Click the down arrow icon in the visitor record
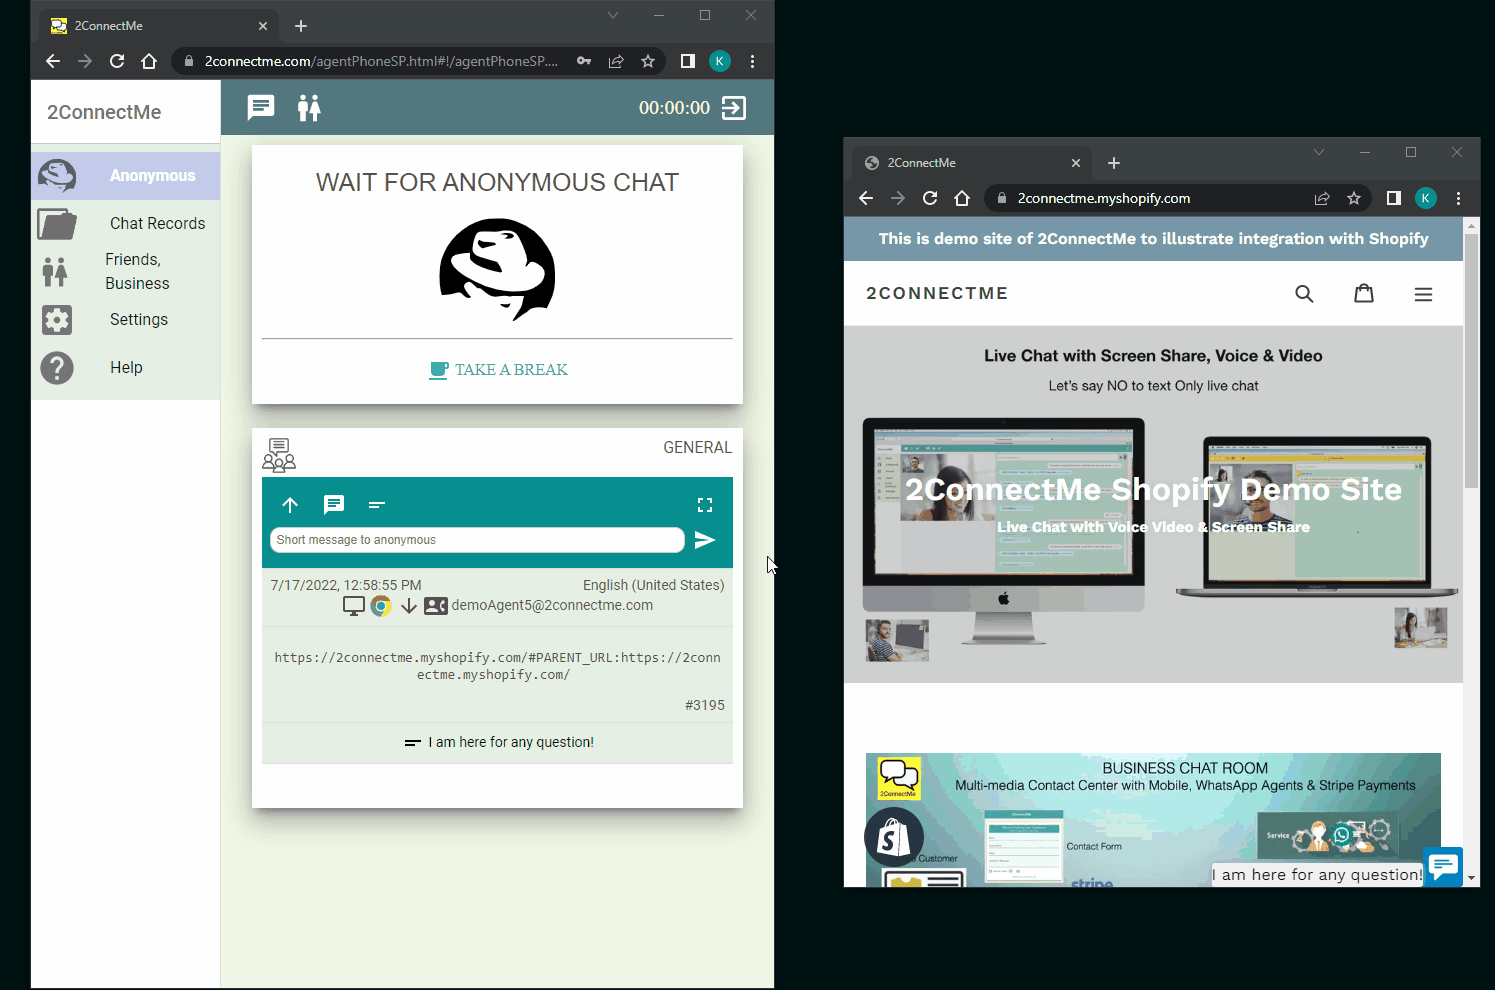The height and width of the screenshot is (990, 1495). [409, 606]
